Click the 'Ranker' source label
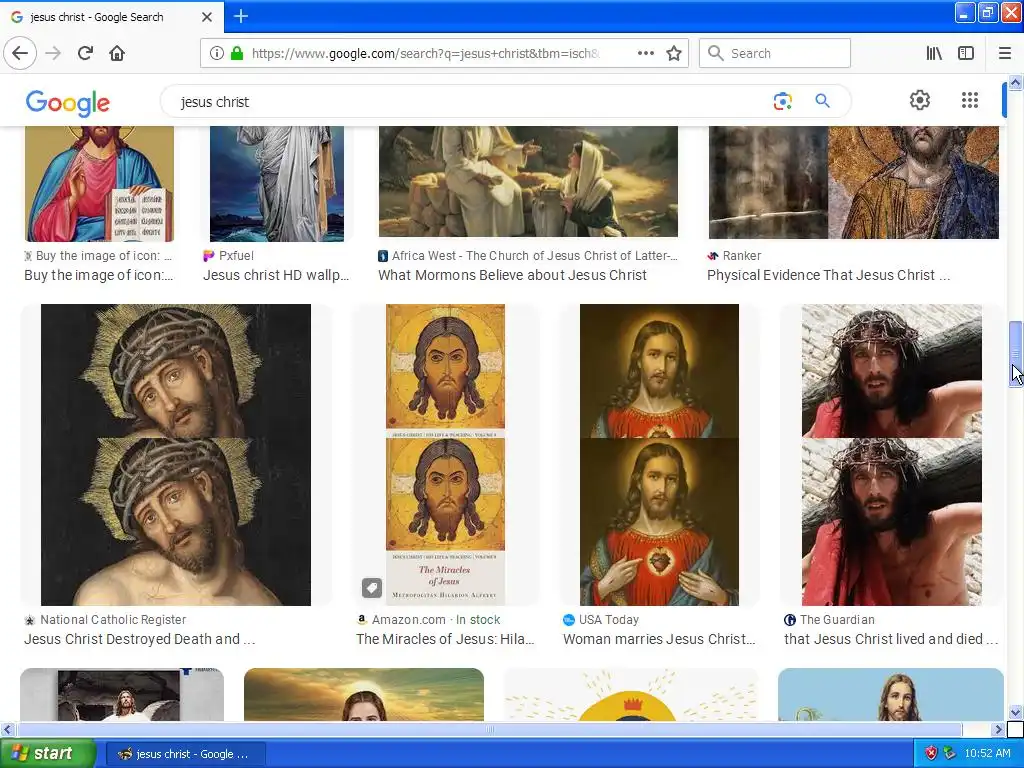 pos(741,256)
